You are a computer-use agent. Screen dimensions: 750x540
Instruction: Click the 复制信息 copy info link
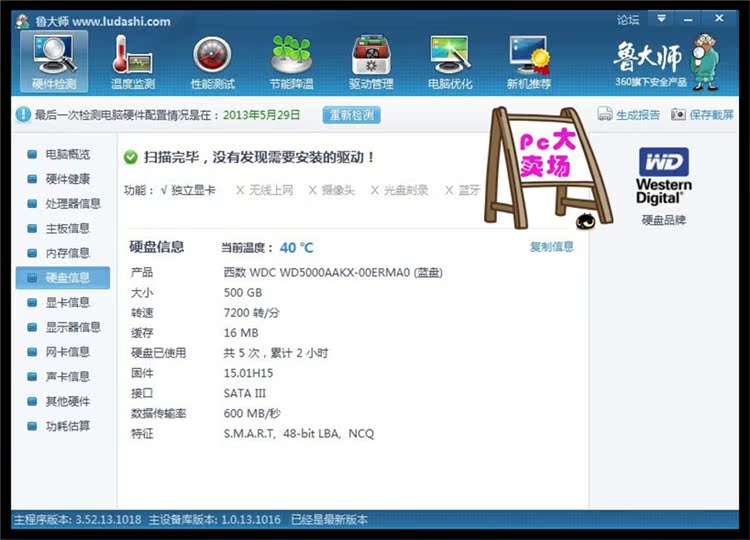[x=551, y=247]
